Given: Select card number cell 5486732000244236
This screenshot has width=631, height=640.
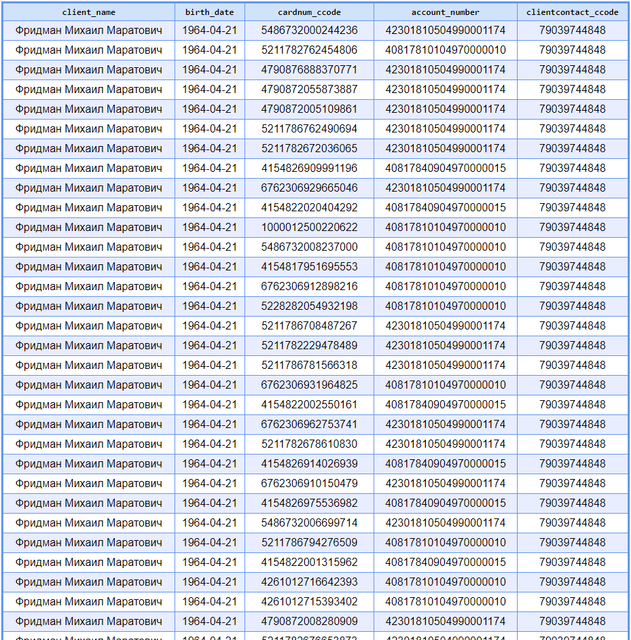Looking at the screenshot, I should click(309, 30).
